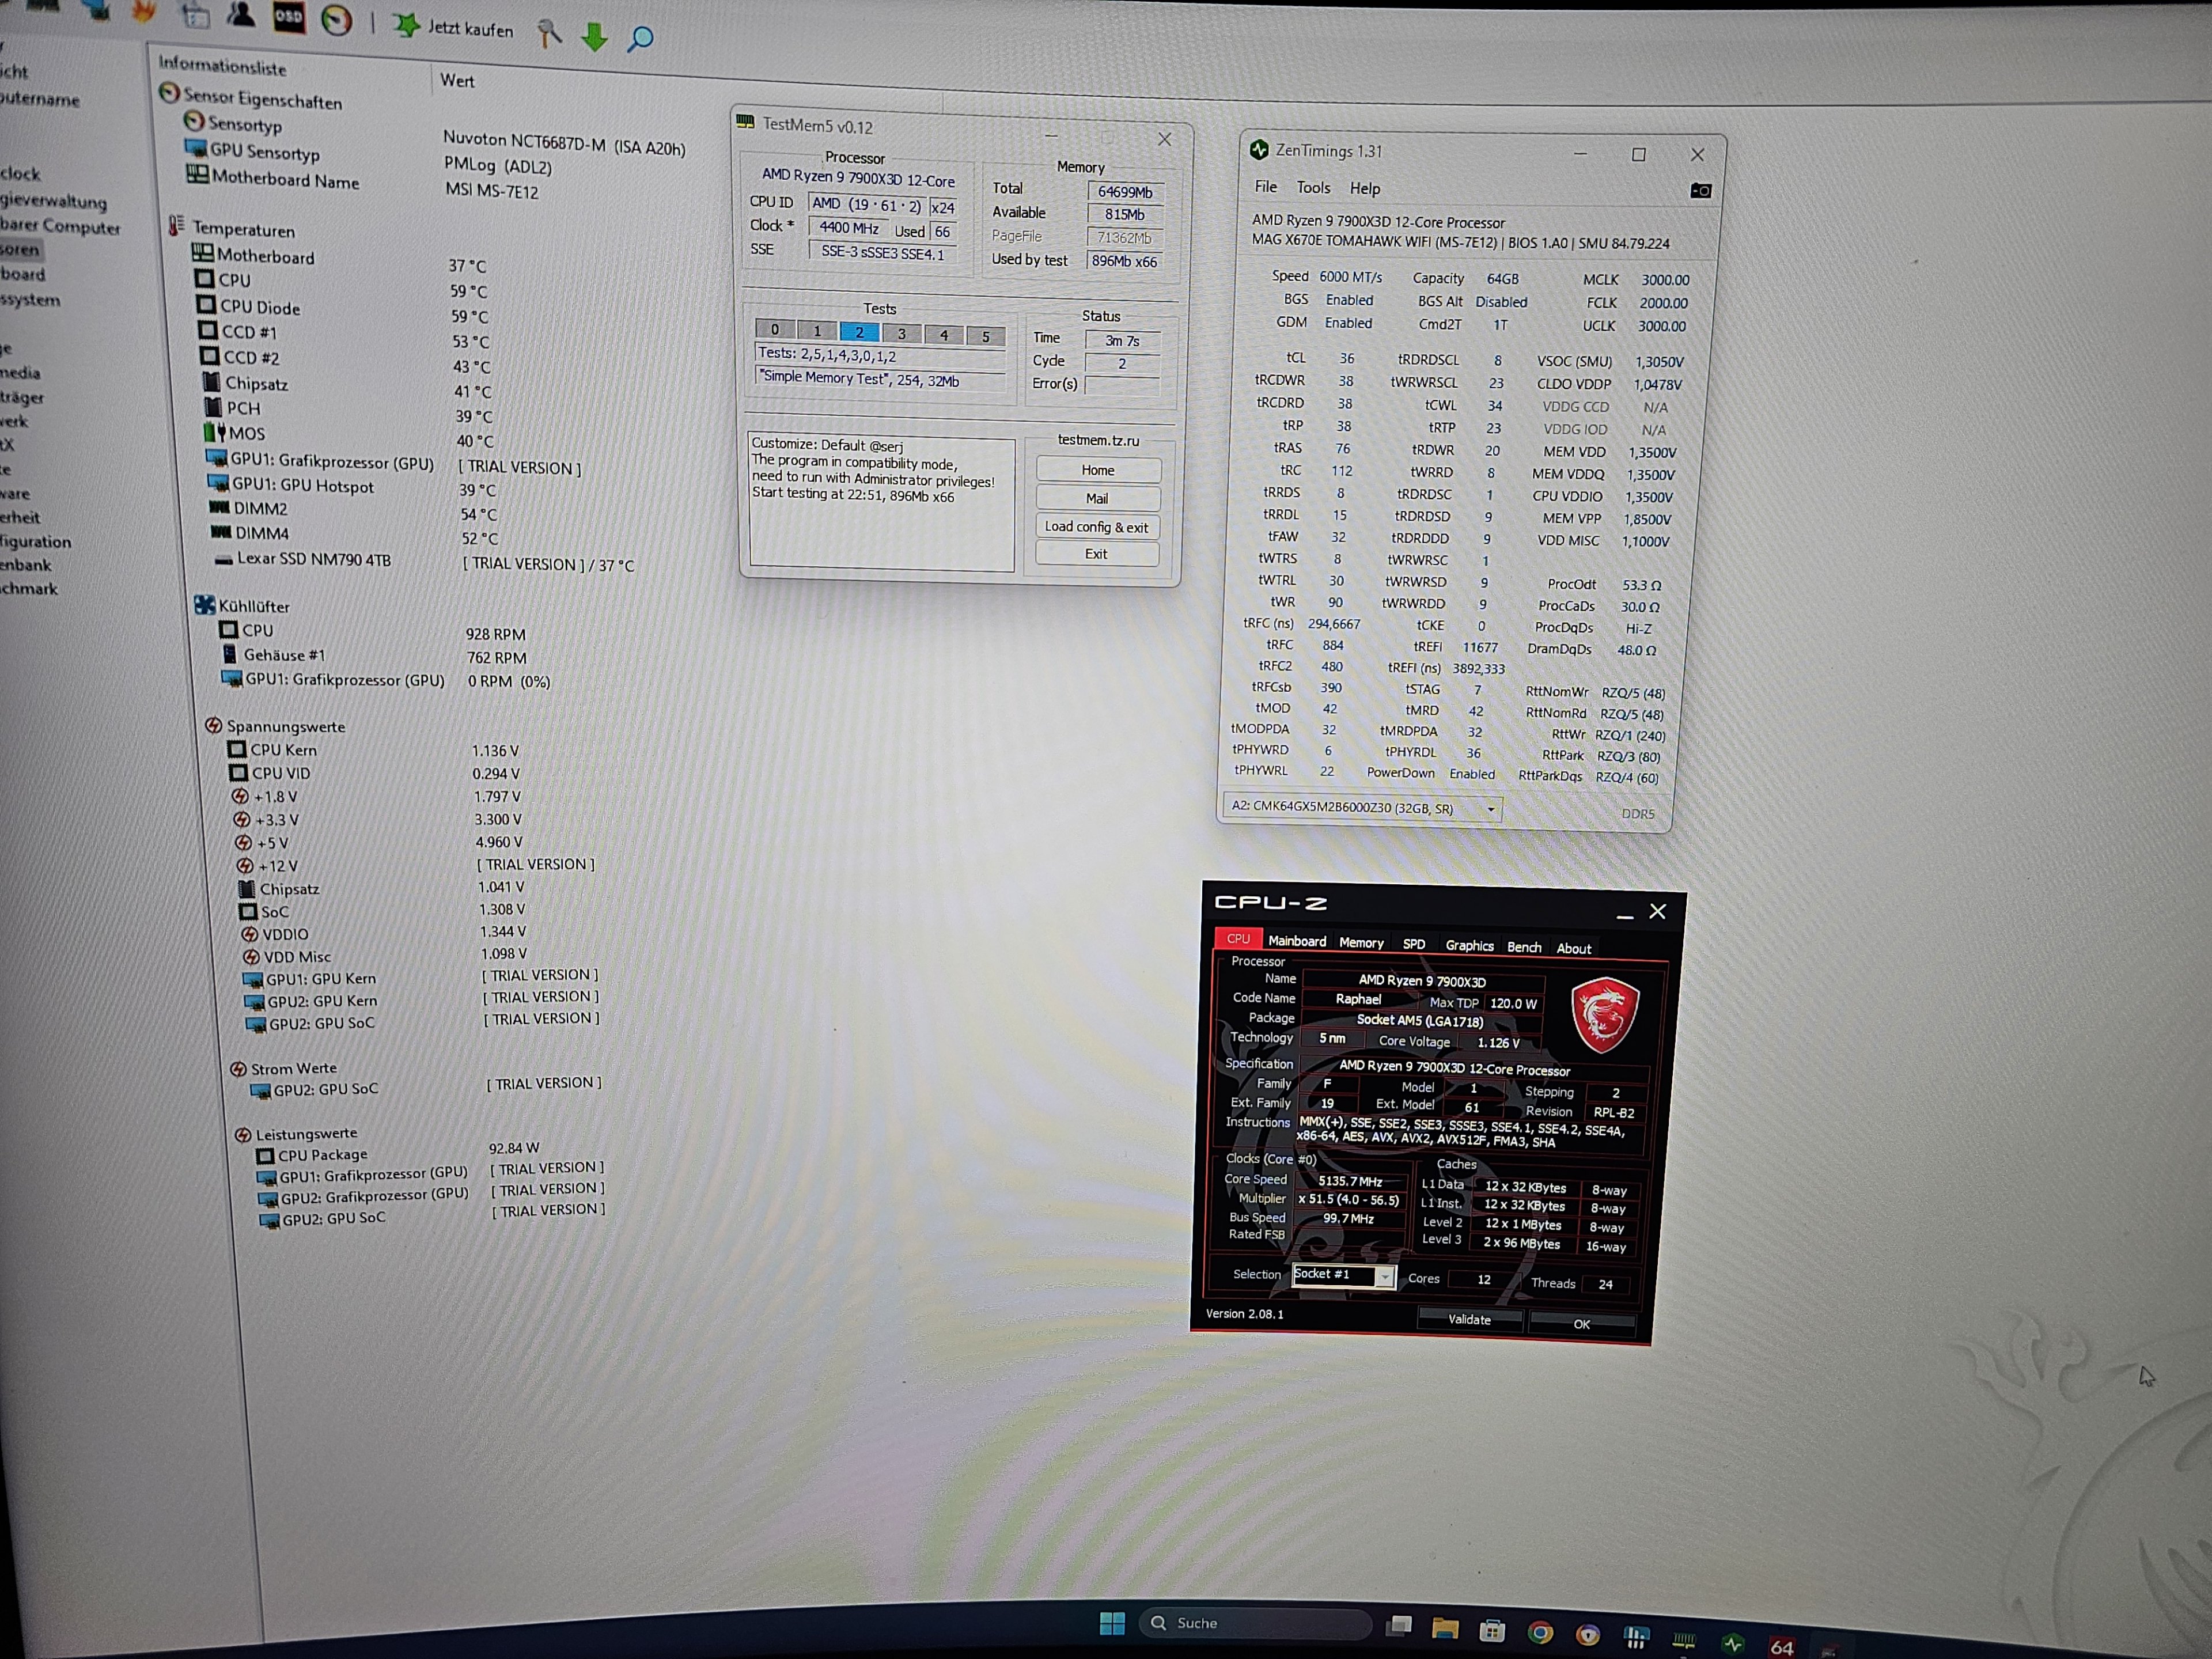Collapse the Temperaturen sensor group
The image size is (2212, 1659).
tap(244, 229)
